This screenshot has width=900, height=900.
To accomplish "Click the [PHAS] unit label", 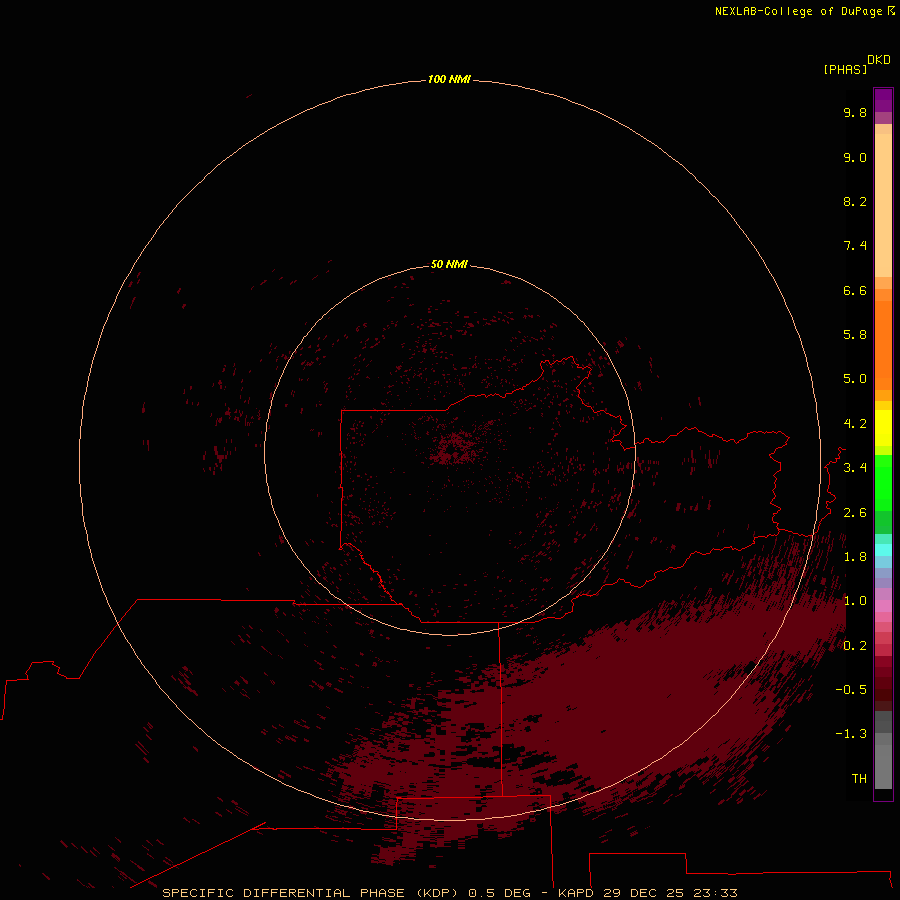I will coord(845,69).
